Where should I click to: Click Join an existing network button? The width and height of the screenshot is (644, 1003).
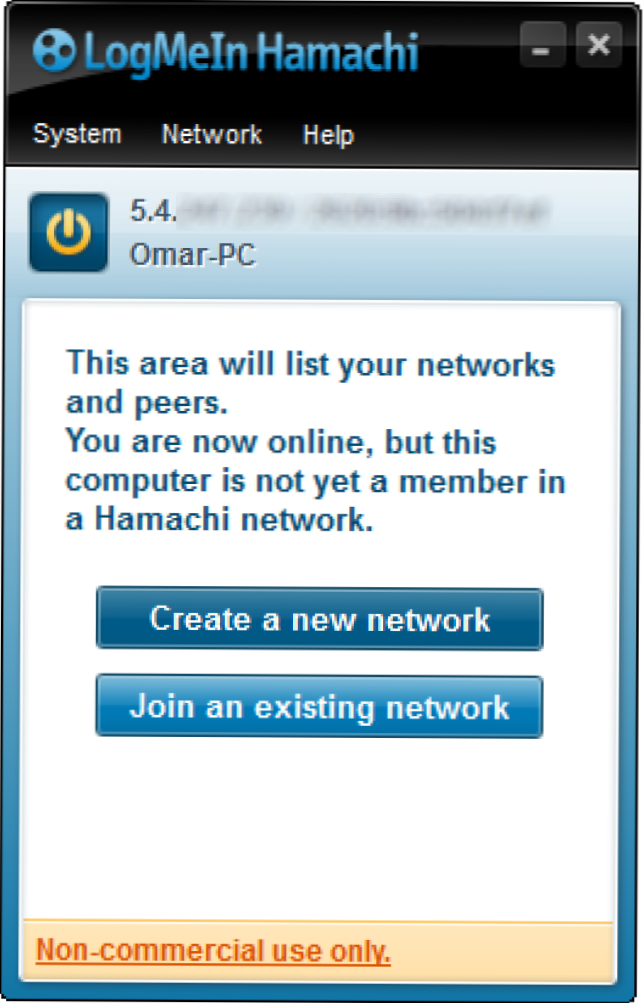(x=320, y=707)
